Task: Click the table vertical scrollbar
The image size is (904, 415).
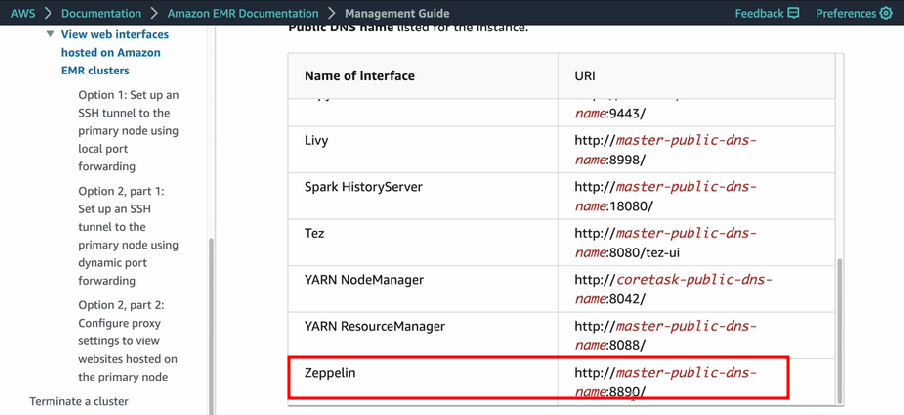Action: [839, 331]
